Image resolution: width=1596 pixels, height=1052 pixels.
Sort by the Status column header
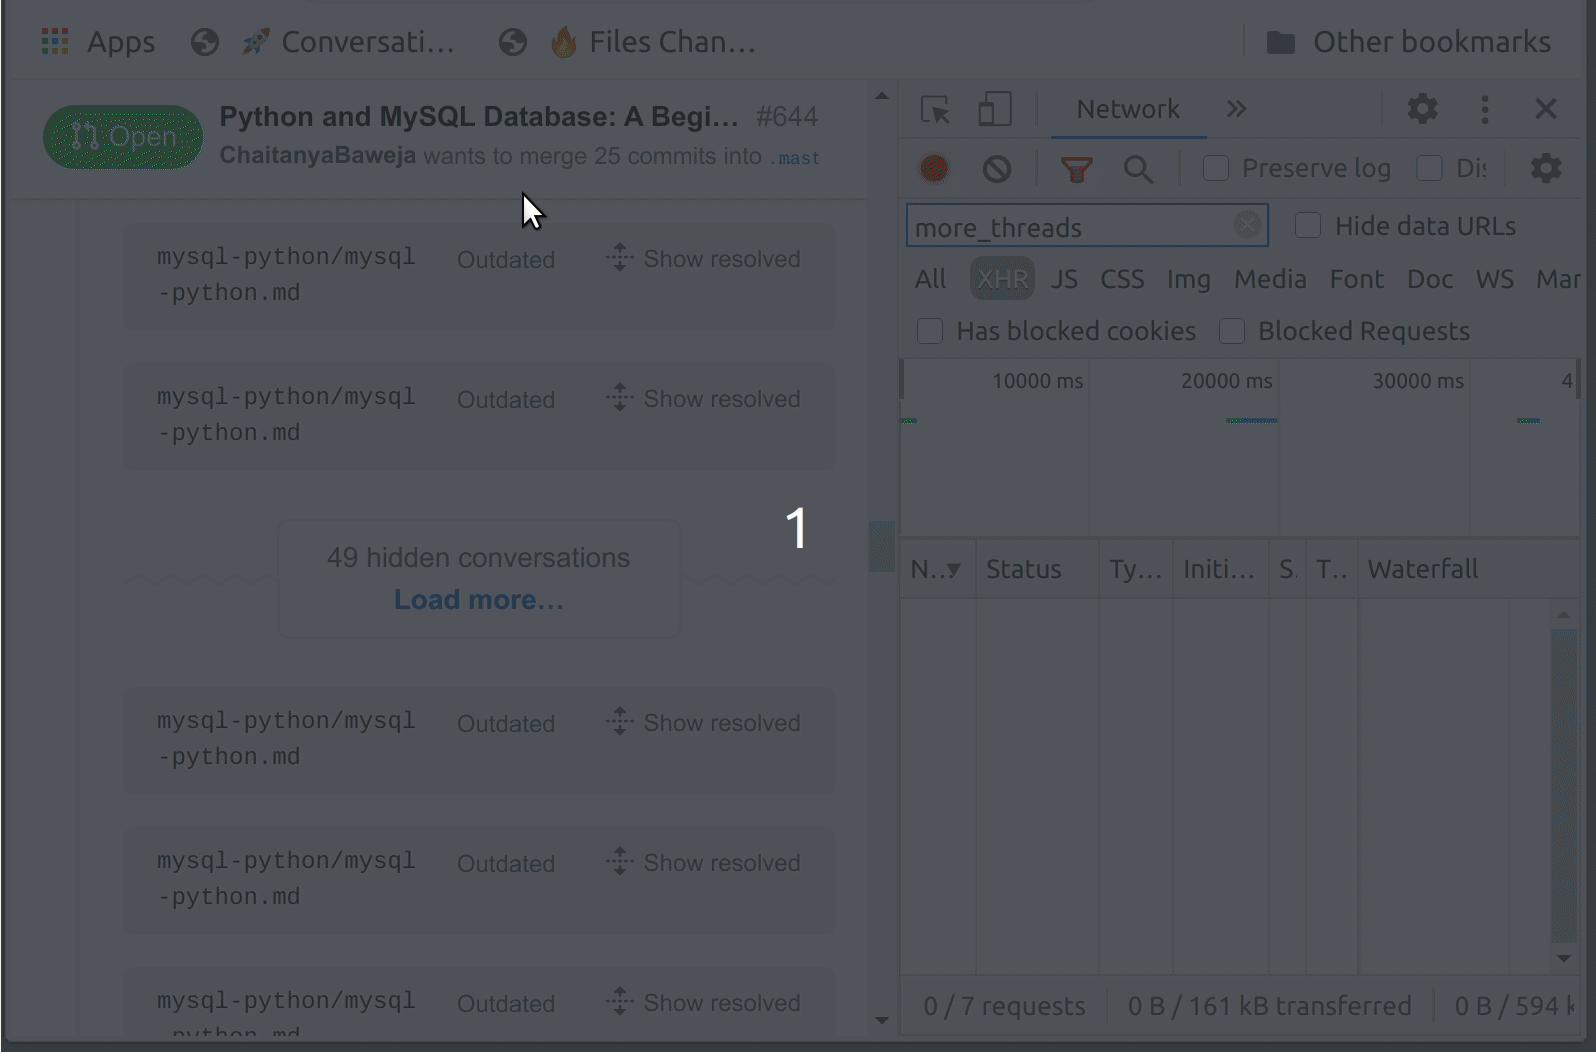tap(1036, 569)
